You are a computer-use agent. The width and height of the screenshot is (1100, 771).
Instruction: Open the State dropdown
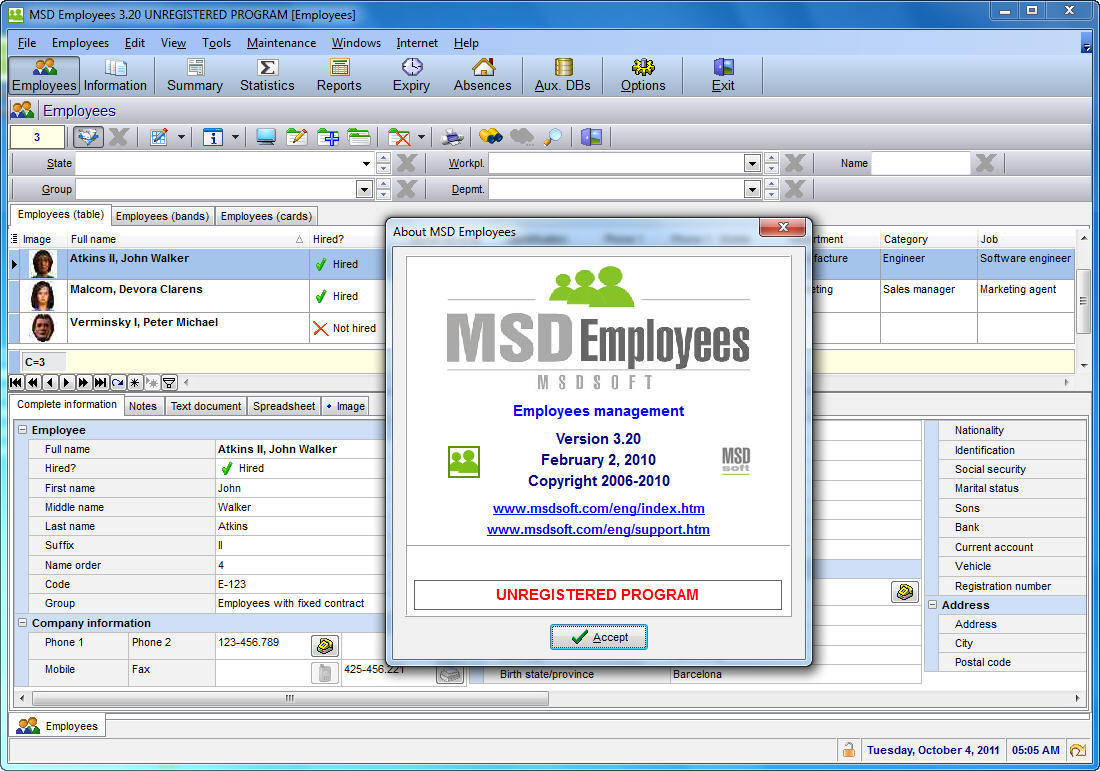pos(366,163)
